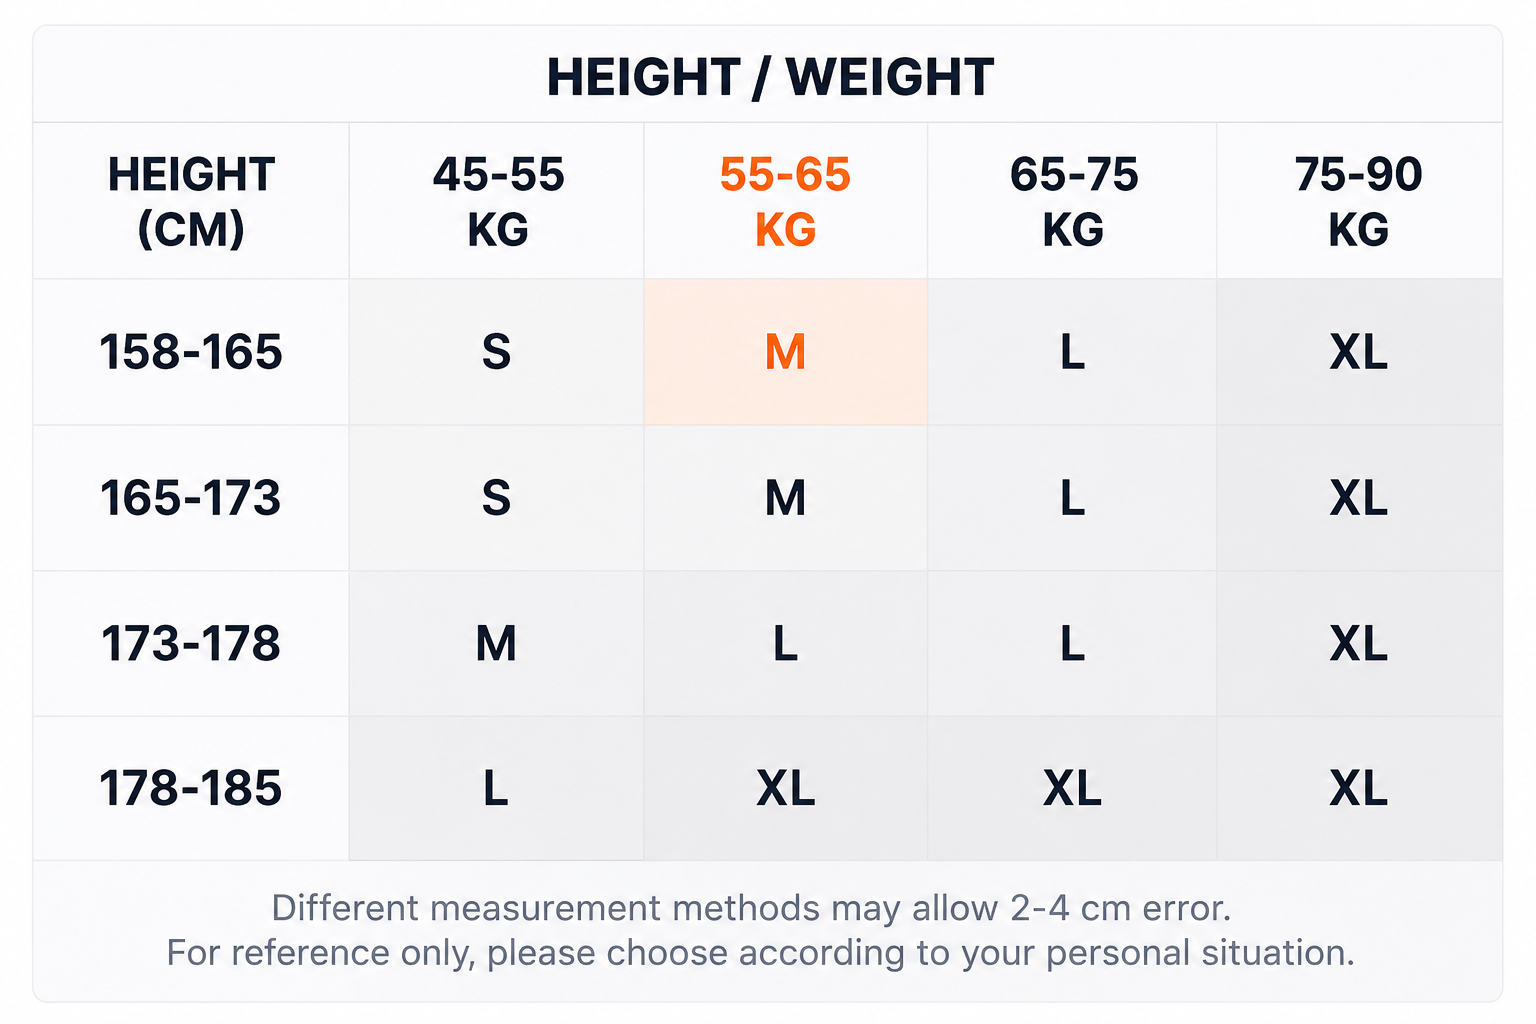
Task: Select XL cell in 158-165 row
Action: coord(1359,352)
